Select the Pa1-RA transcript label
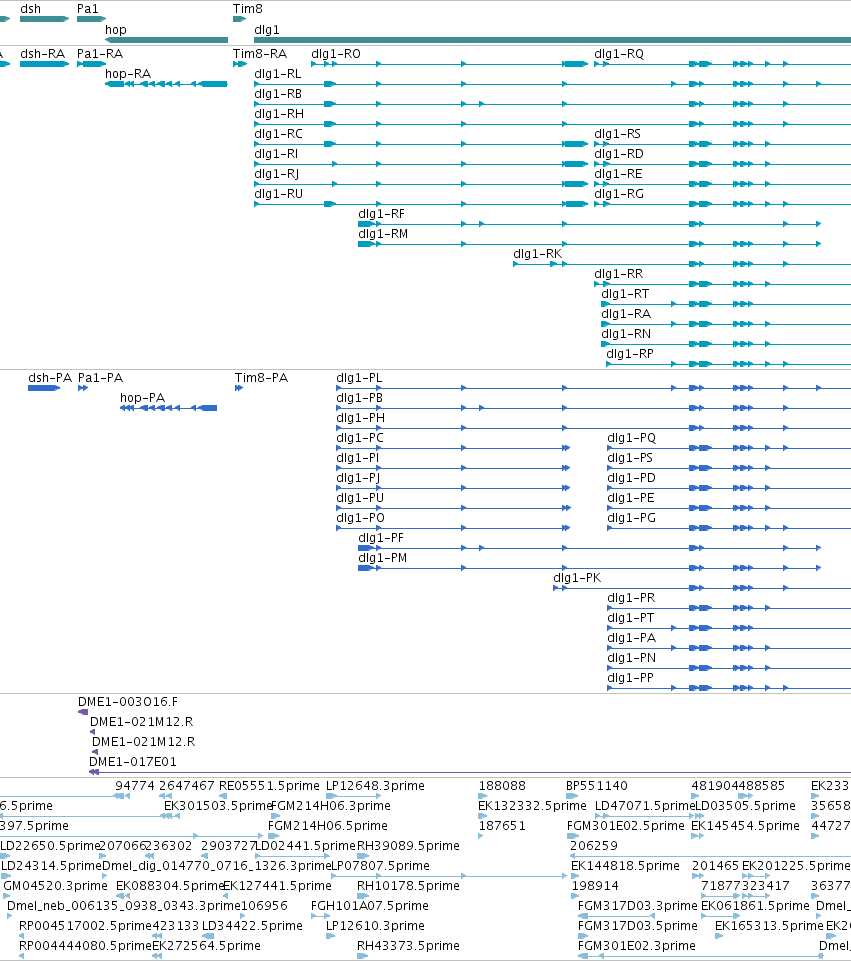Viewport: 851px width, 961px height. coord(100,54)
